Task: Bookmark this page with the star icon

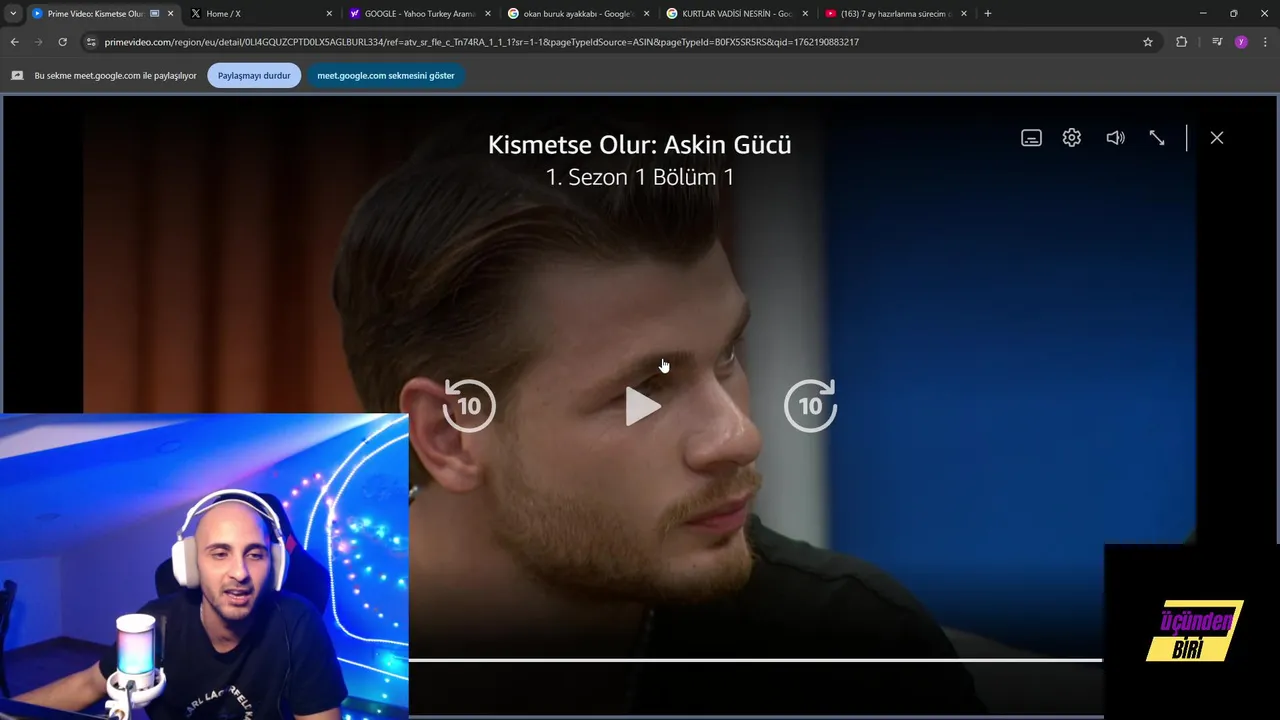Action: 1148,42
